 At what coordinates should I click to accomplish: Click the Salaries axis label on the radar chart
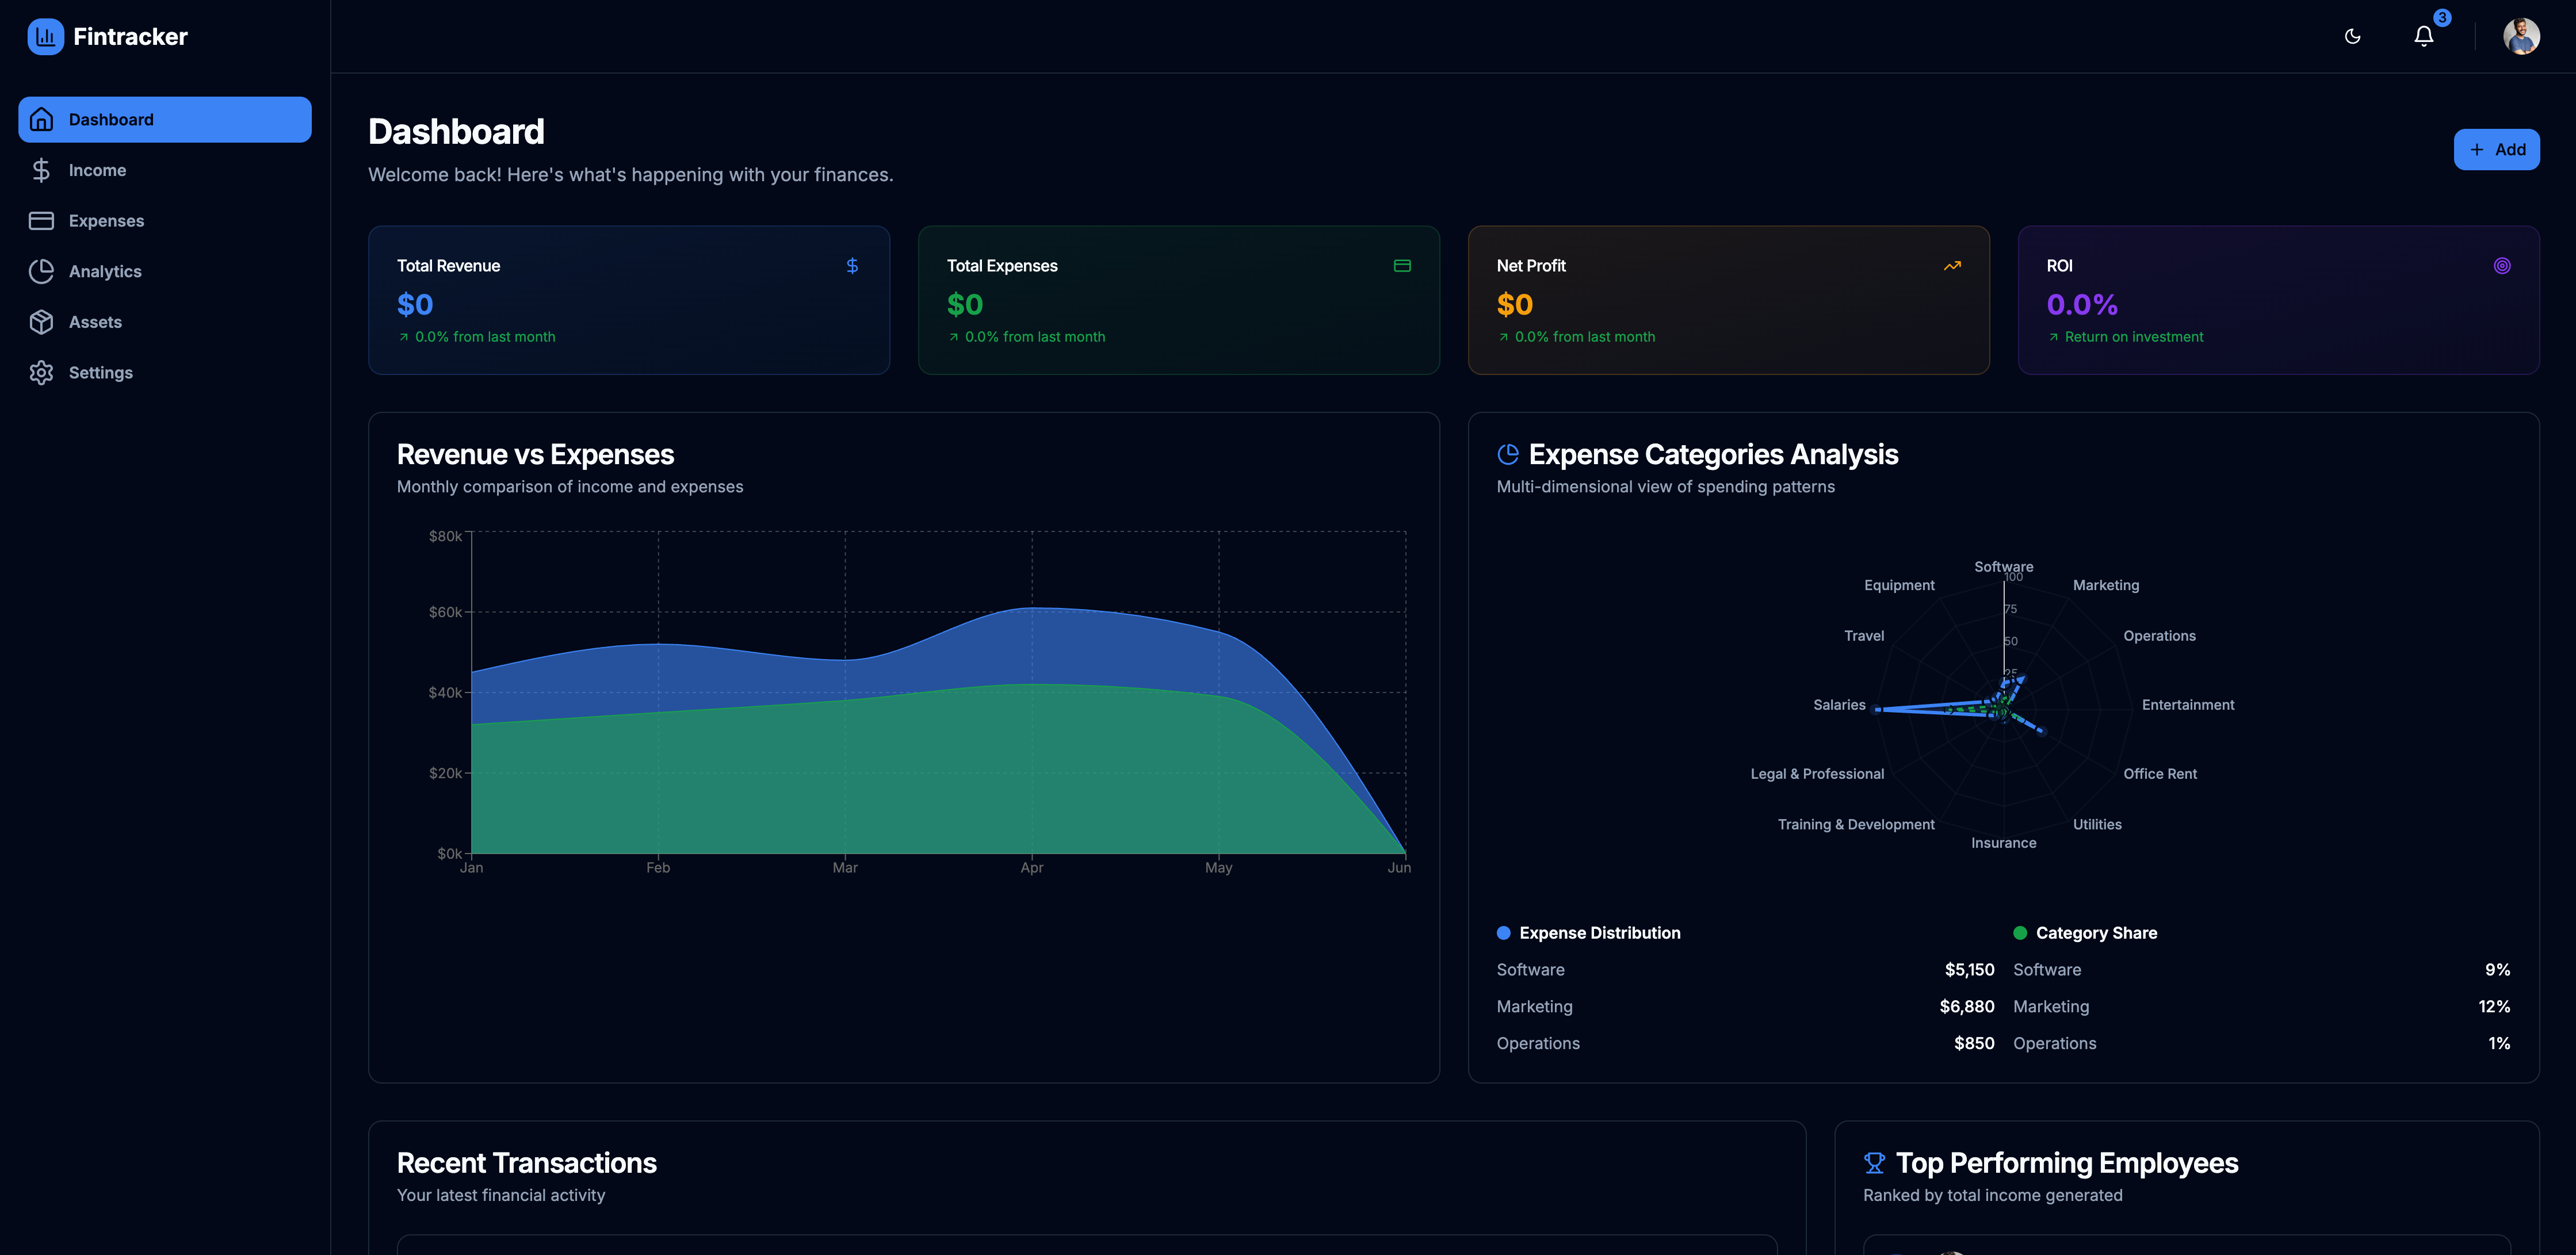[x=1839, y=705]
